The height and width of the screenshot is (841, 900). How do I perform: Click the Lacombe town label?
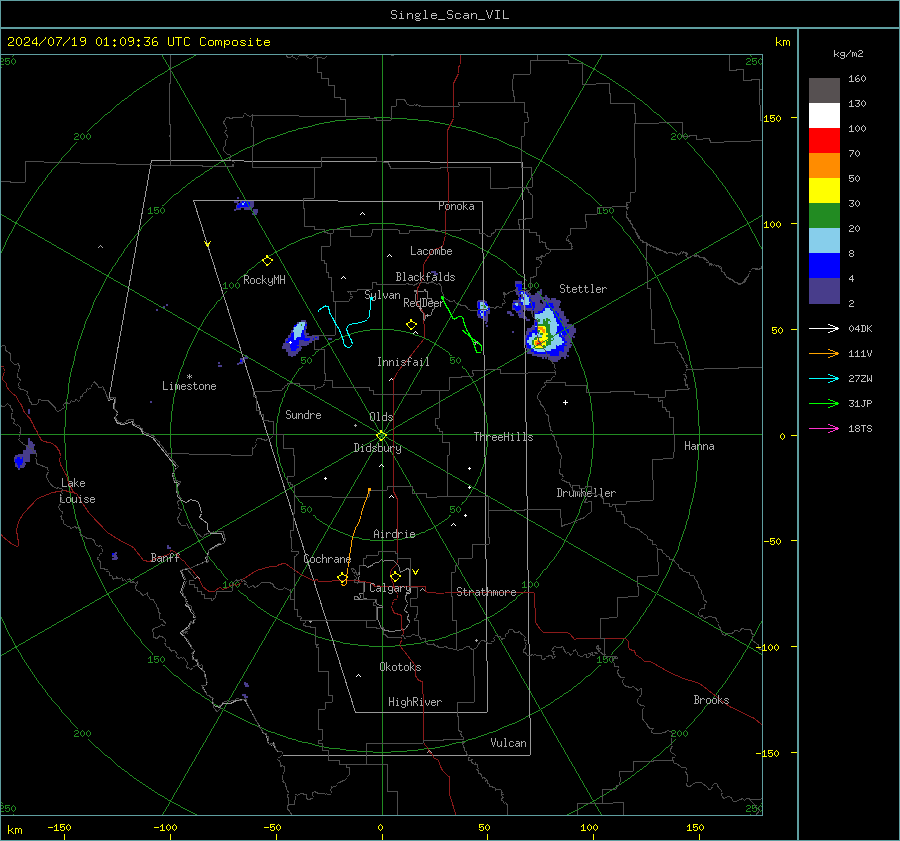(431, 251)
